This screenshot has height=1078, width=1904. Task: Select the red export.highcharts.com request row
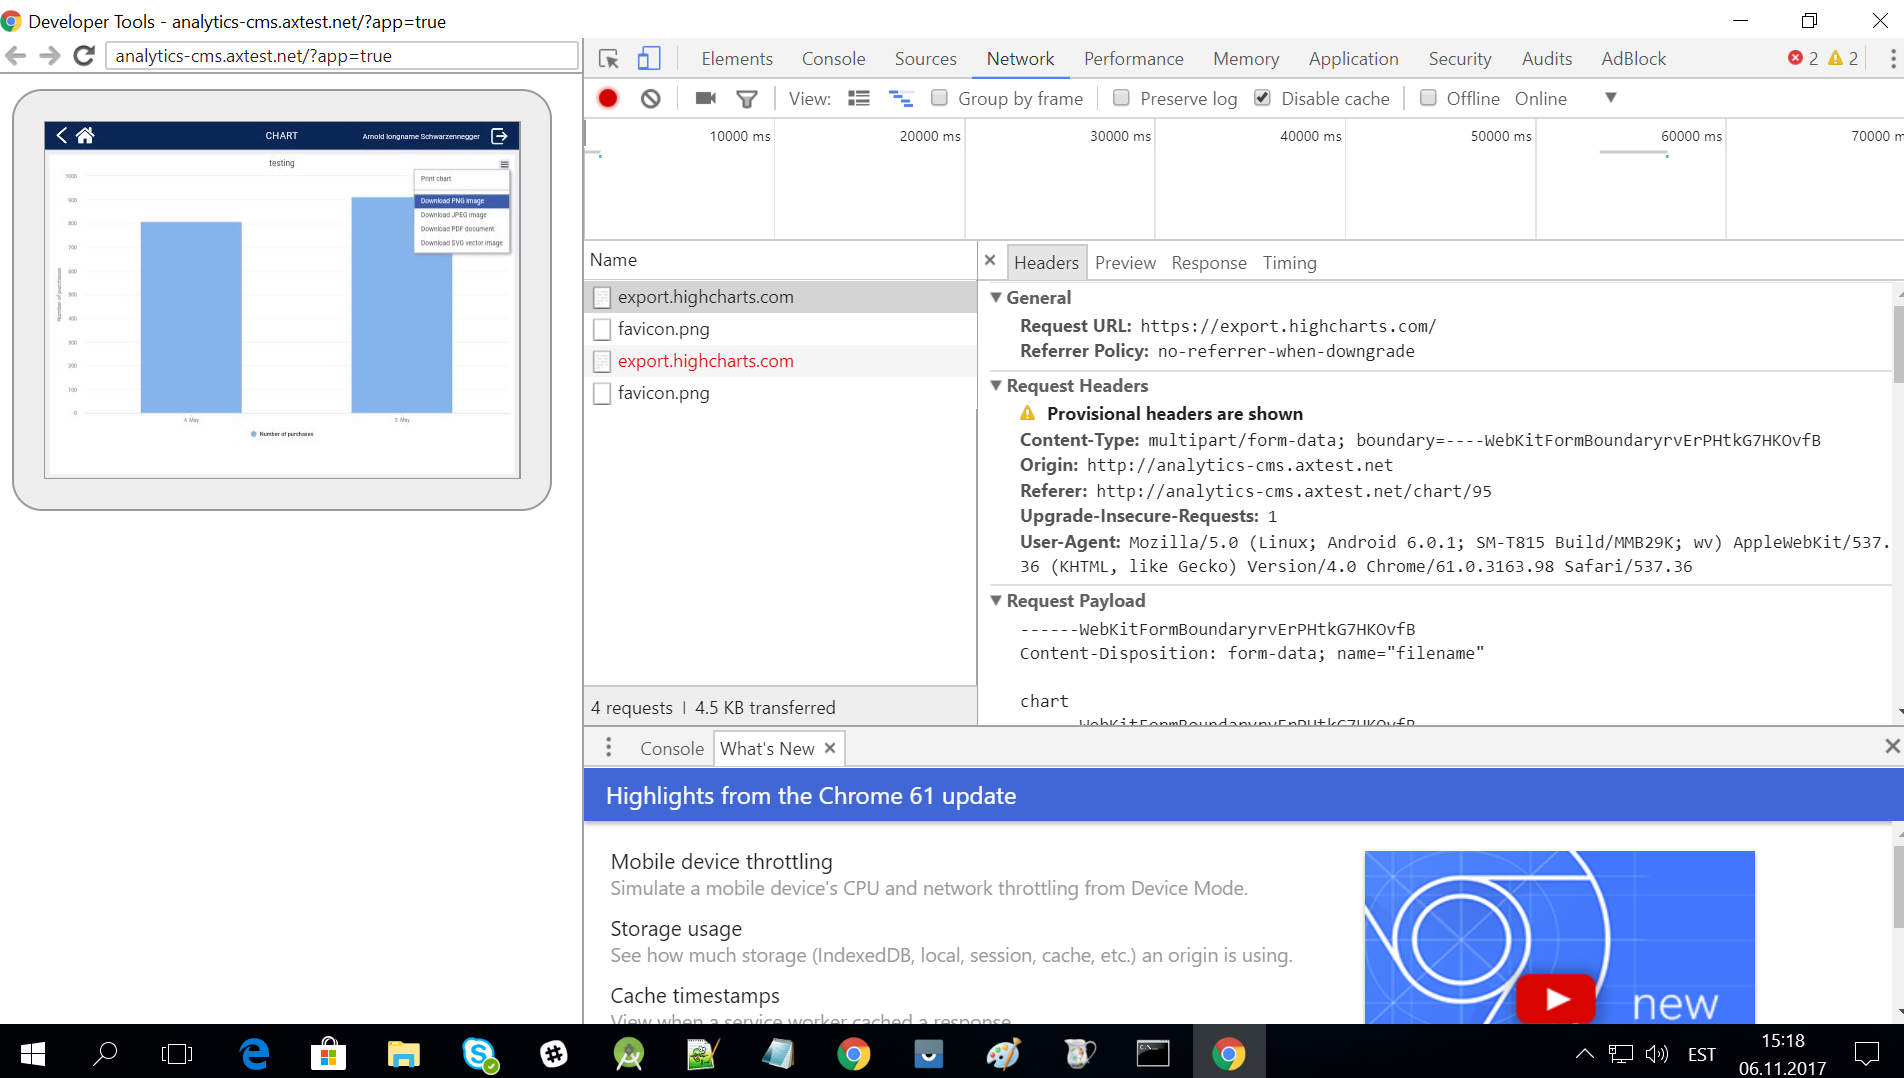pos(706,361)
